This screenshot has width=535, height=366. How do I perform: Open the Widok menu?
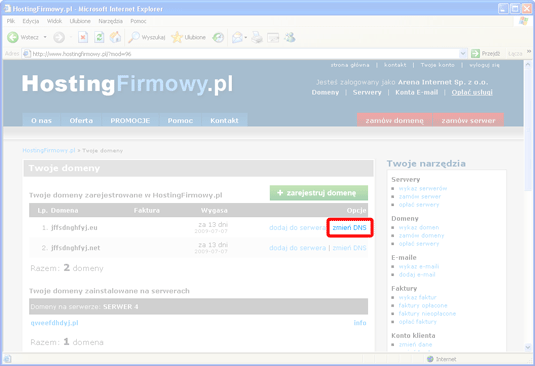(x=54, y=21)
